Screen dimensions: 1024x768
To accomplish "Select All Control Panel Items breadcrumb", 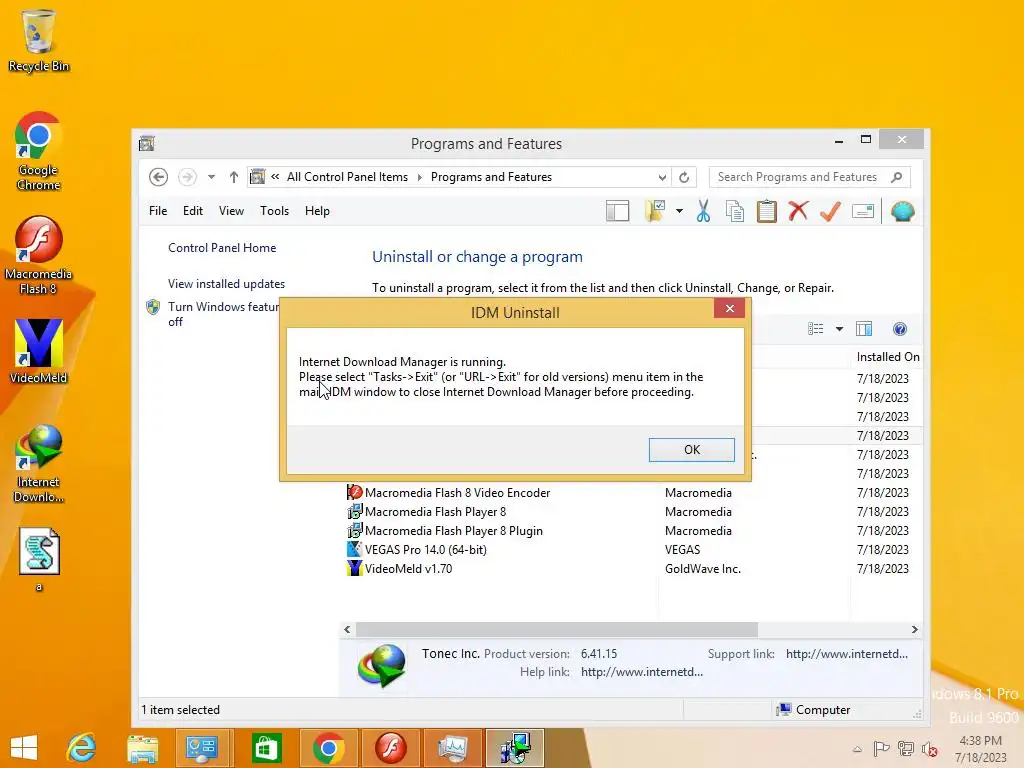I will [x=347, y=177].
